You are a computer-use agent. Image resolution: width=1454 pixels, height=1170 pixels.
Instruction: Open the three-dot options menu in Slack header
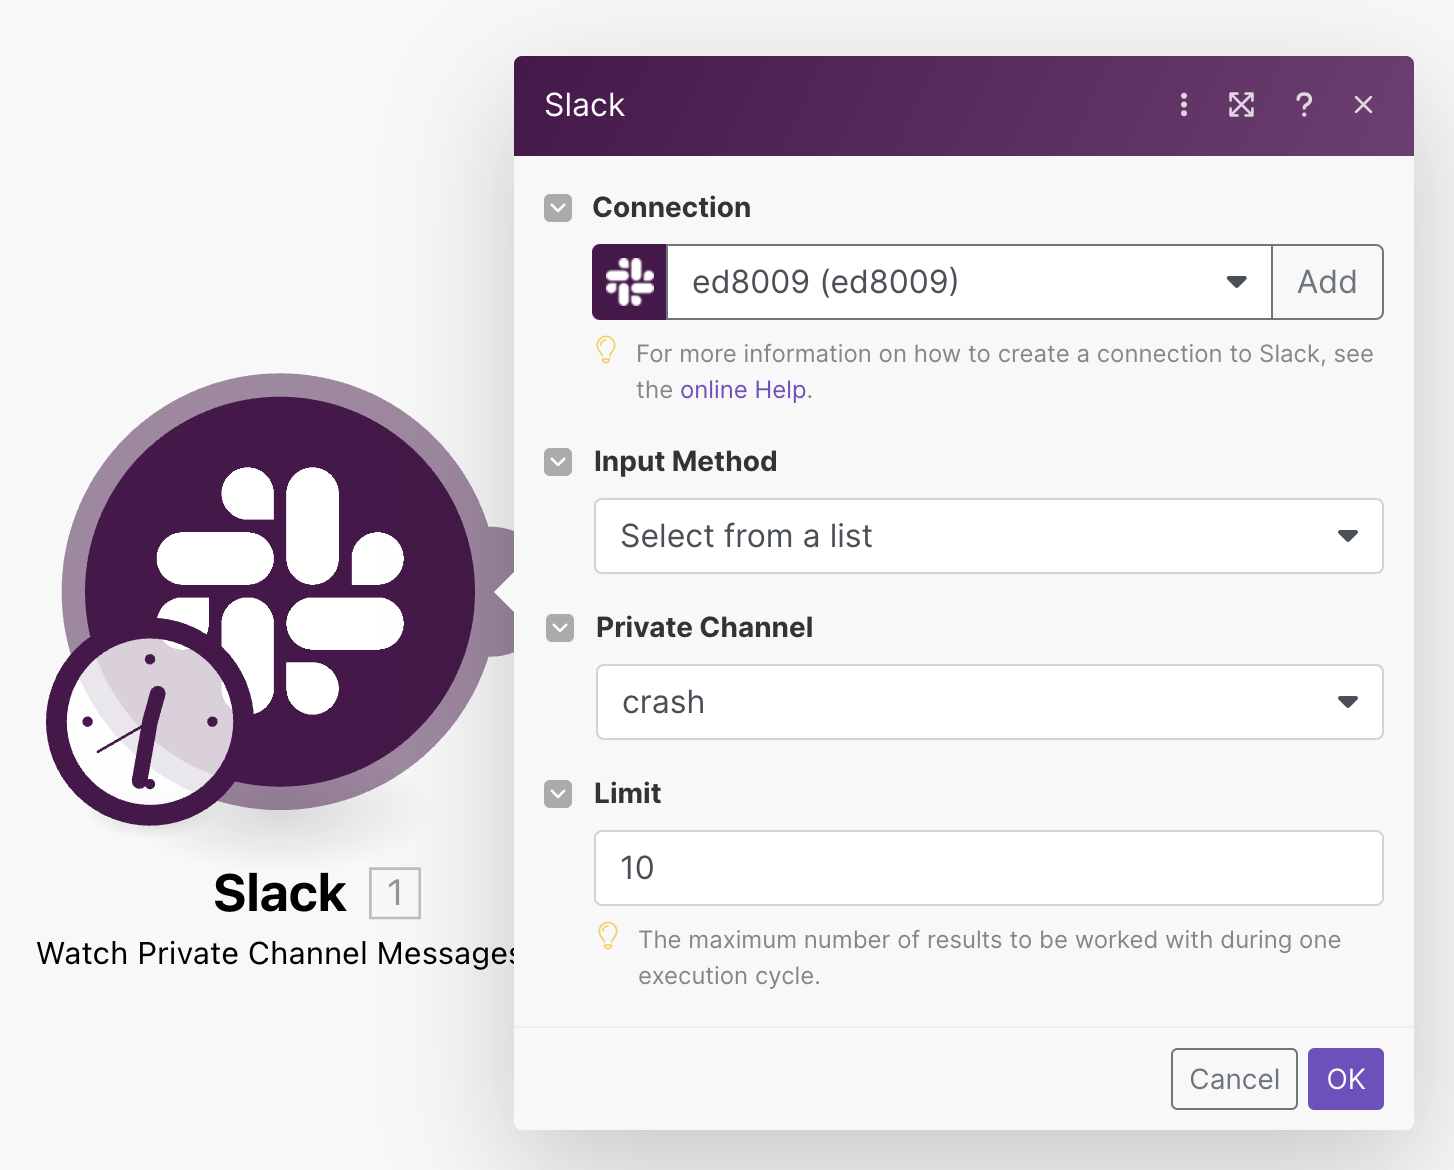click(x=1184, y=105)
